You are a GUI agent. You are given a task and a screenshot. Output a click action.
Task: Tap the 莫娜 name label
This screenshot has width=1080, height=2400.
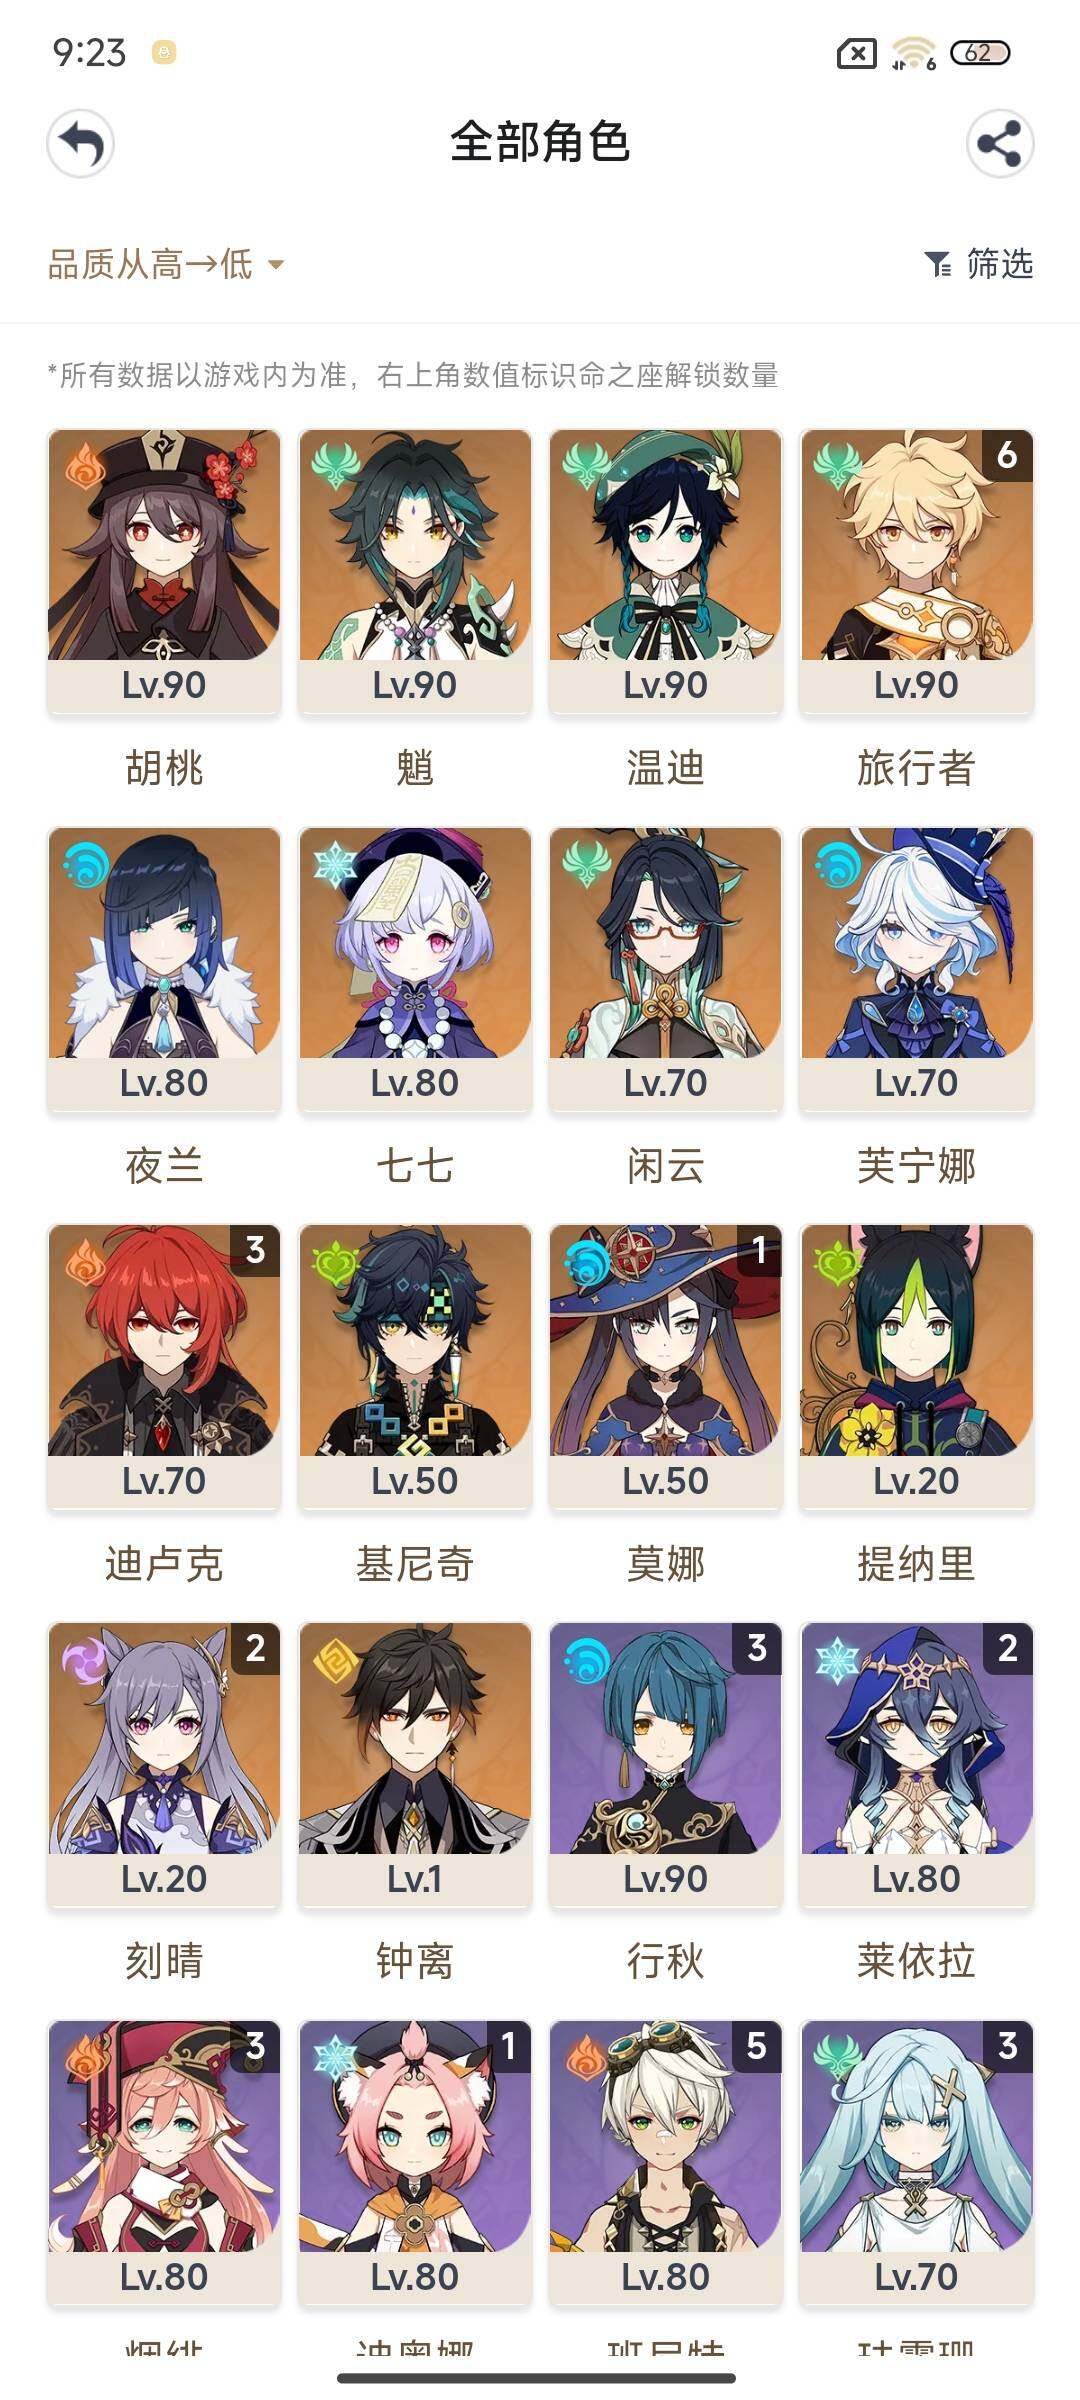(x=665, y=1563)
